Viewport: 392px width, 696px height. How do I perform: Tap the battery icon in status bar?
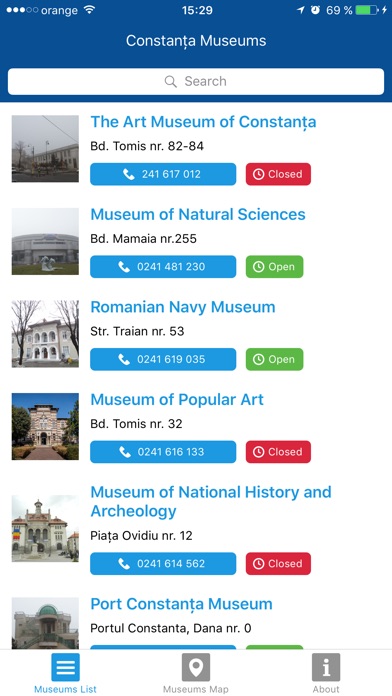[x=367, y=10]
